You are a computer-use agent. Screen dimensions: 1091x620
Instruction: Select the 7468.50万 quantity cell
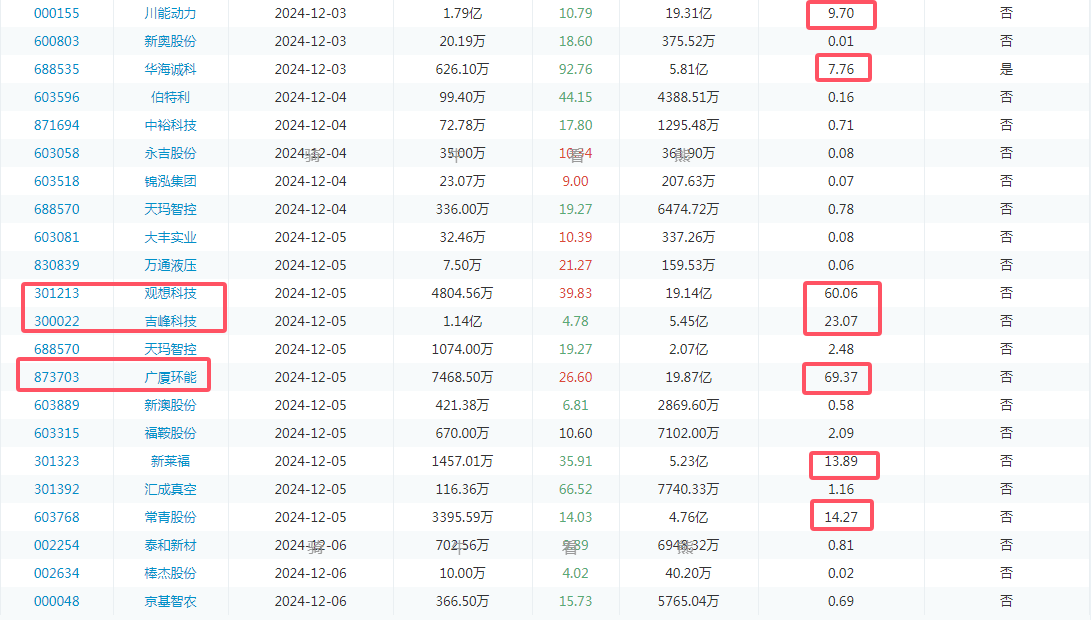[x=462, y=377]
